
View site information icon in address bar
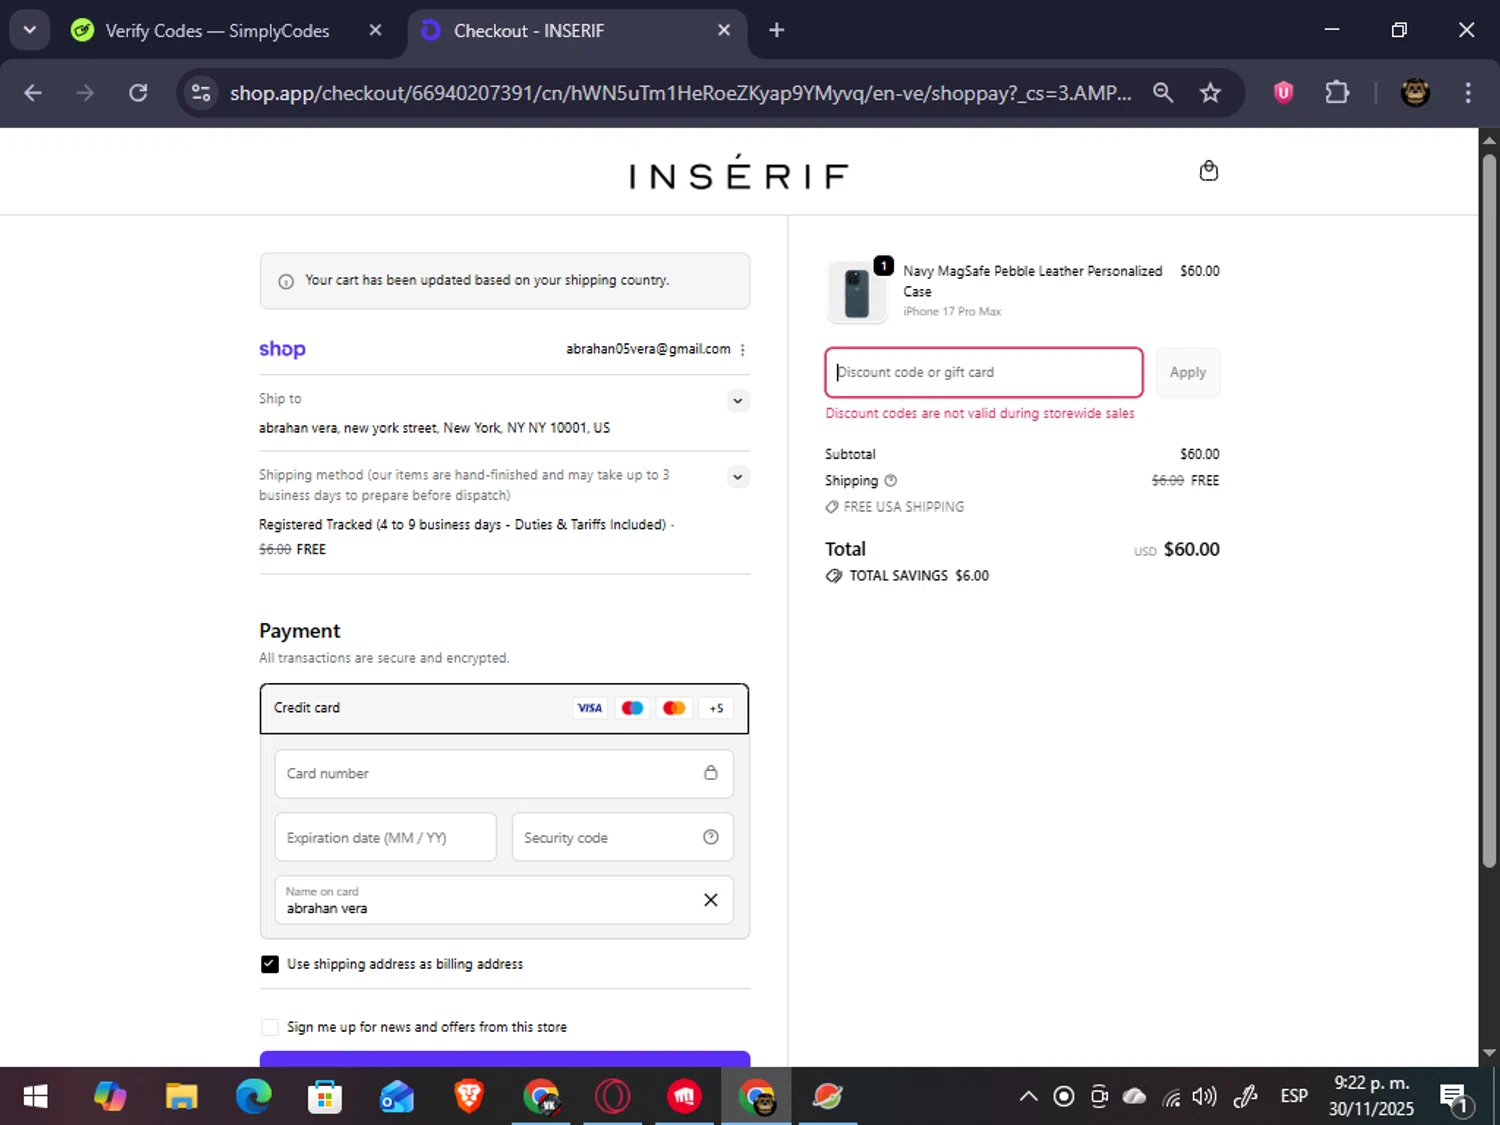click(x=201, y=93)
